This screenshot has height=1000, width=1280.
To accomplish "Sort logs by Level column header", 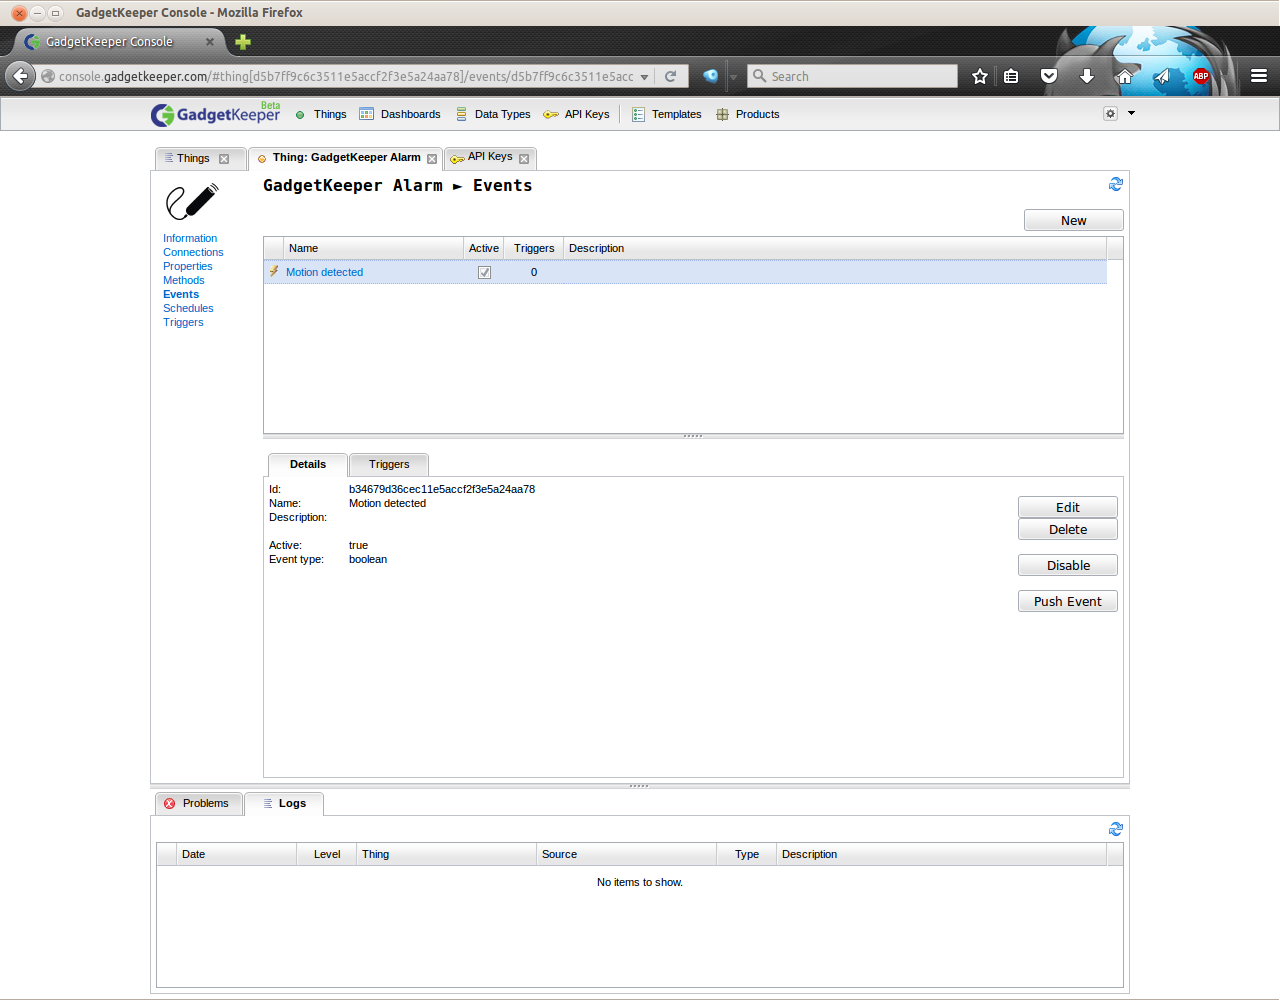I will tap(327, 854).
